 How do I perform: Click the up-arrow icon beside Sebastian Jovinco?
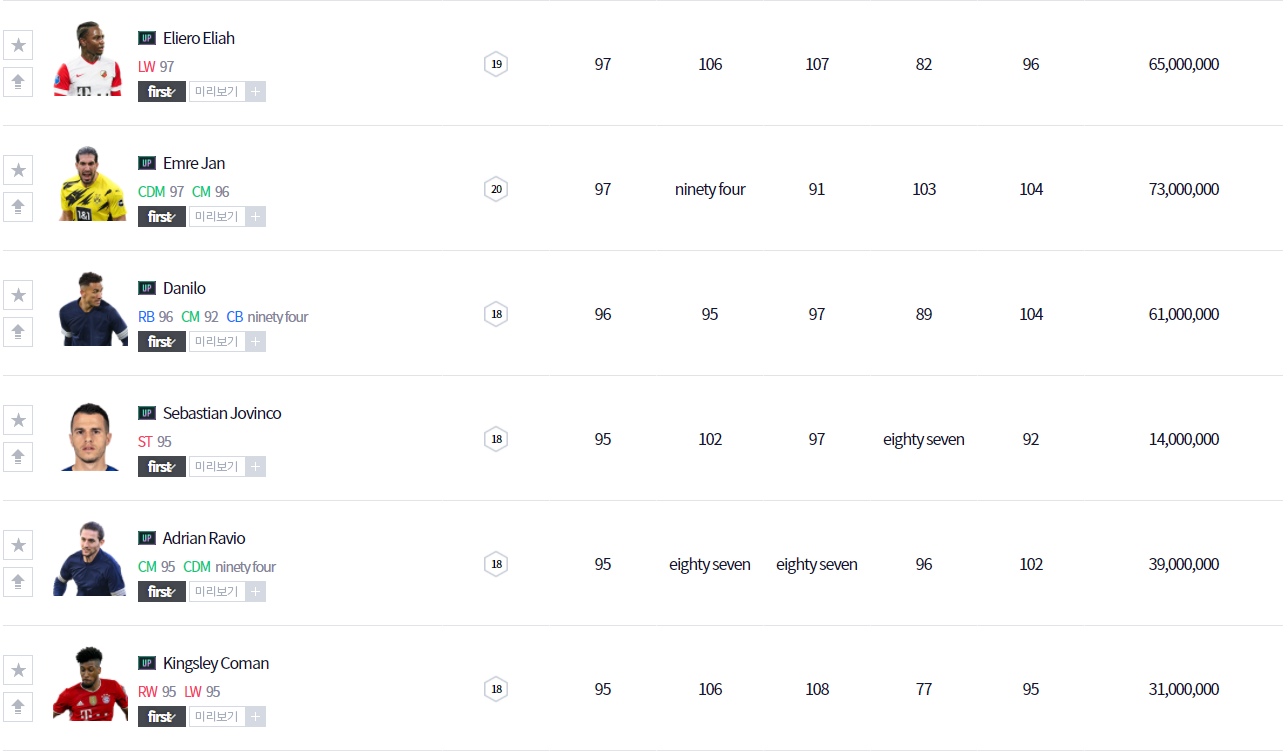tap(18, 457)
